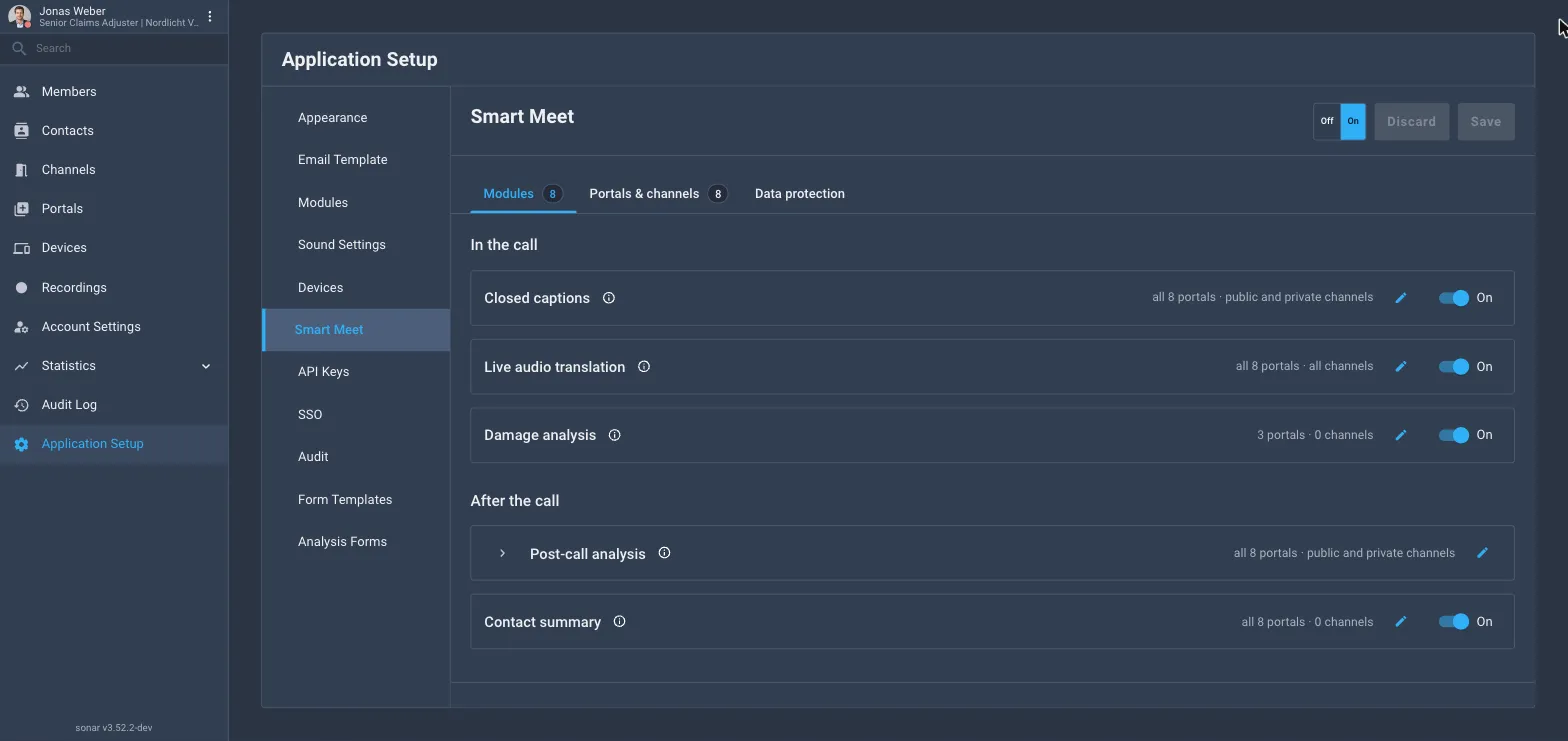Expand the Statistics submenu chevron
The height and width of the screenshot is (741, 1568).
point(206,366)
